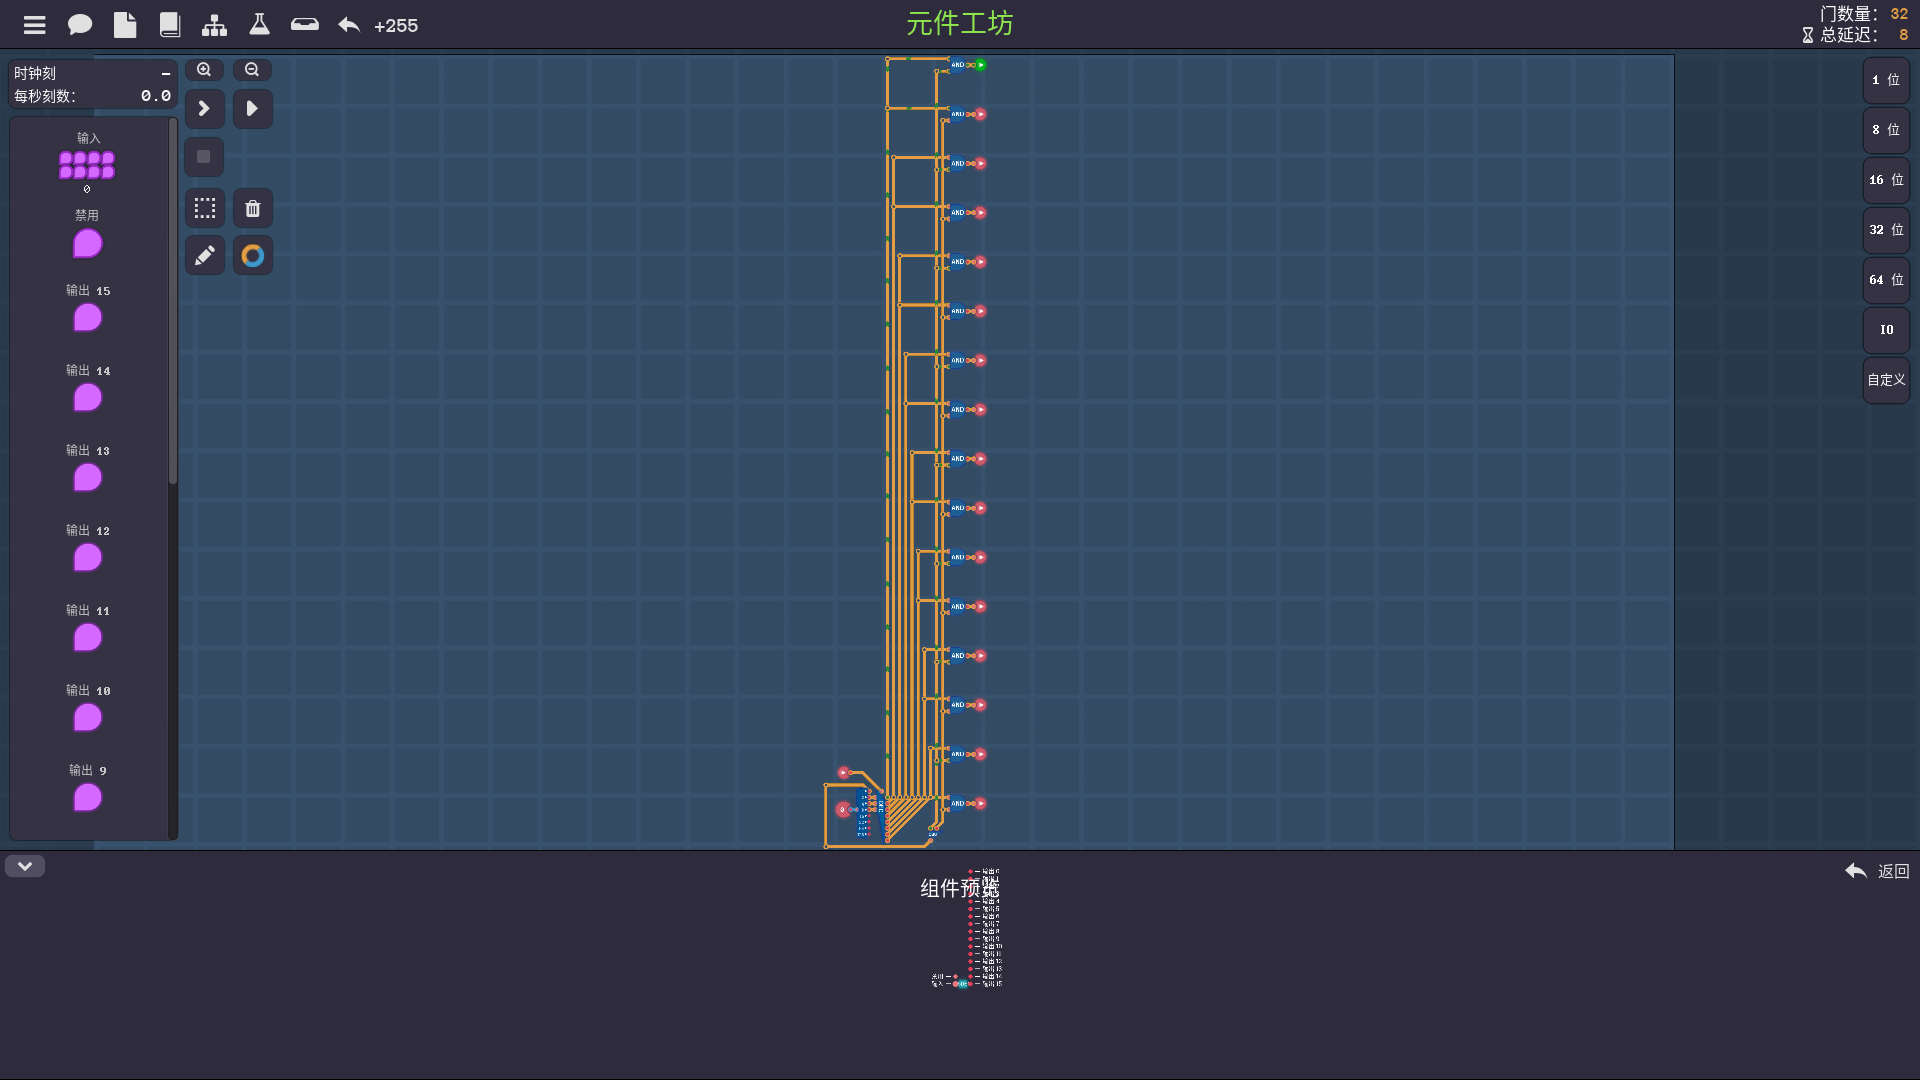Viewport: 1920px width, 1080px height.
Task: Open the hamburger main menu
Action: click(x=35, y=25)
